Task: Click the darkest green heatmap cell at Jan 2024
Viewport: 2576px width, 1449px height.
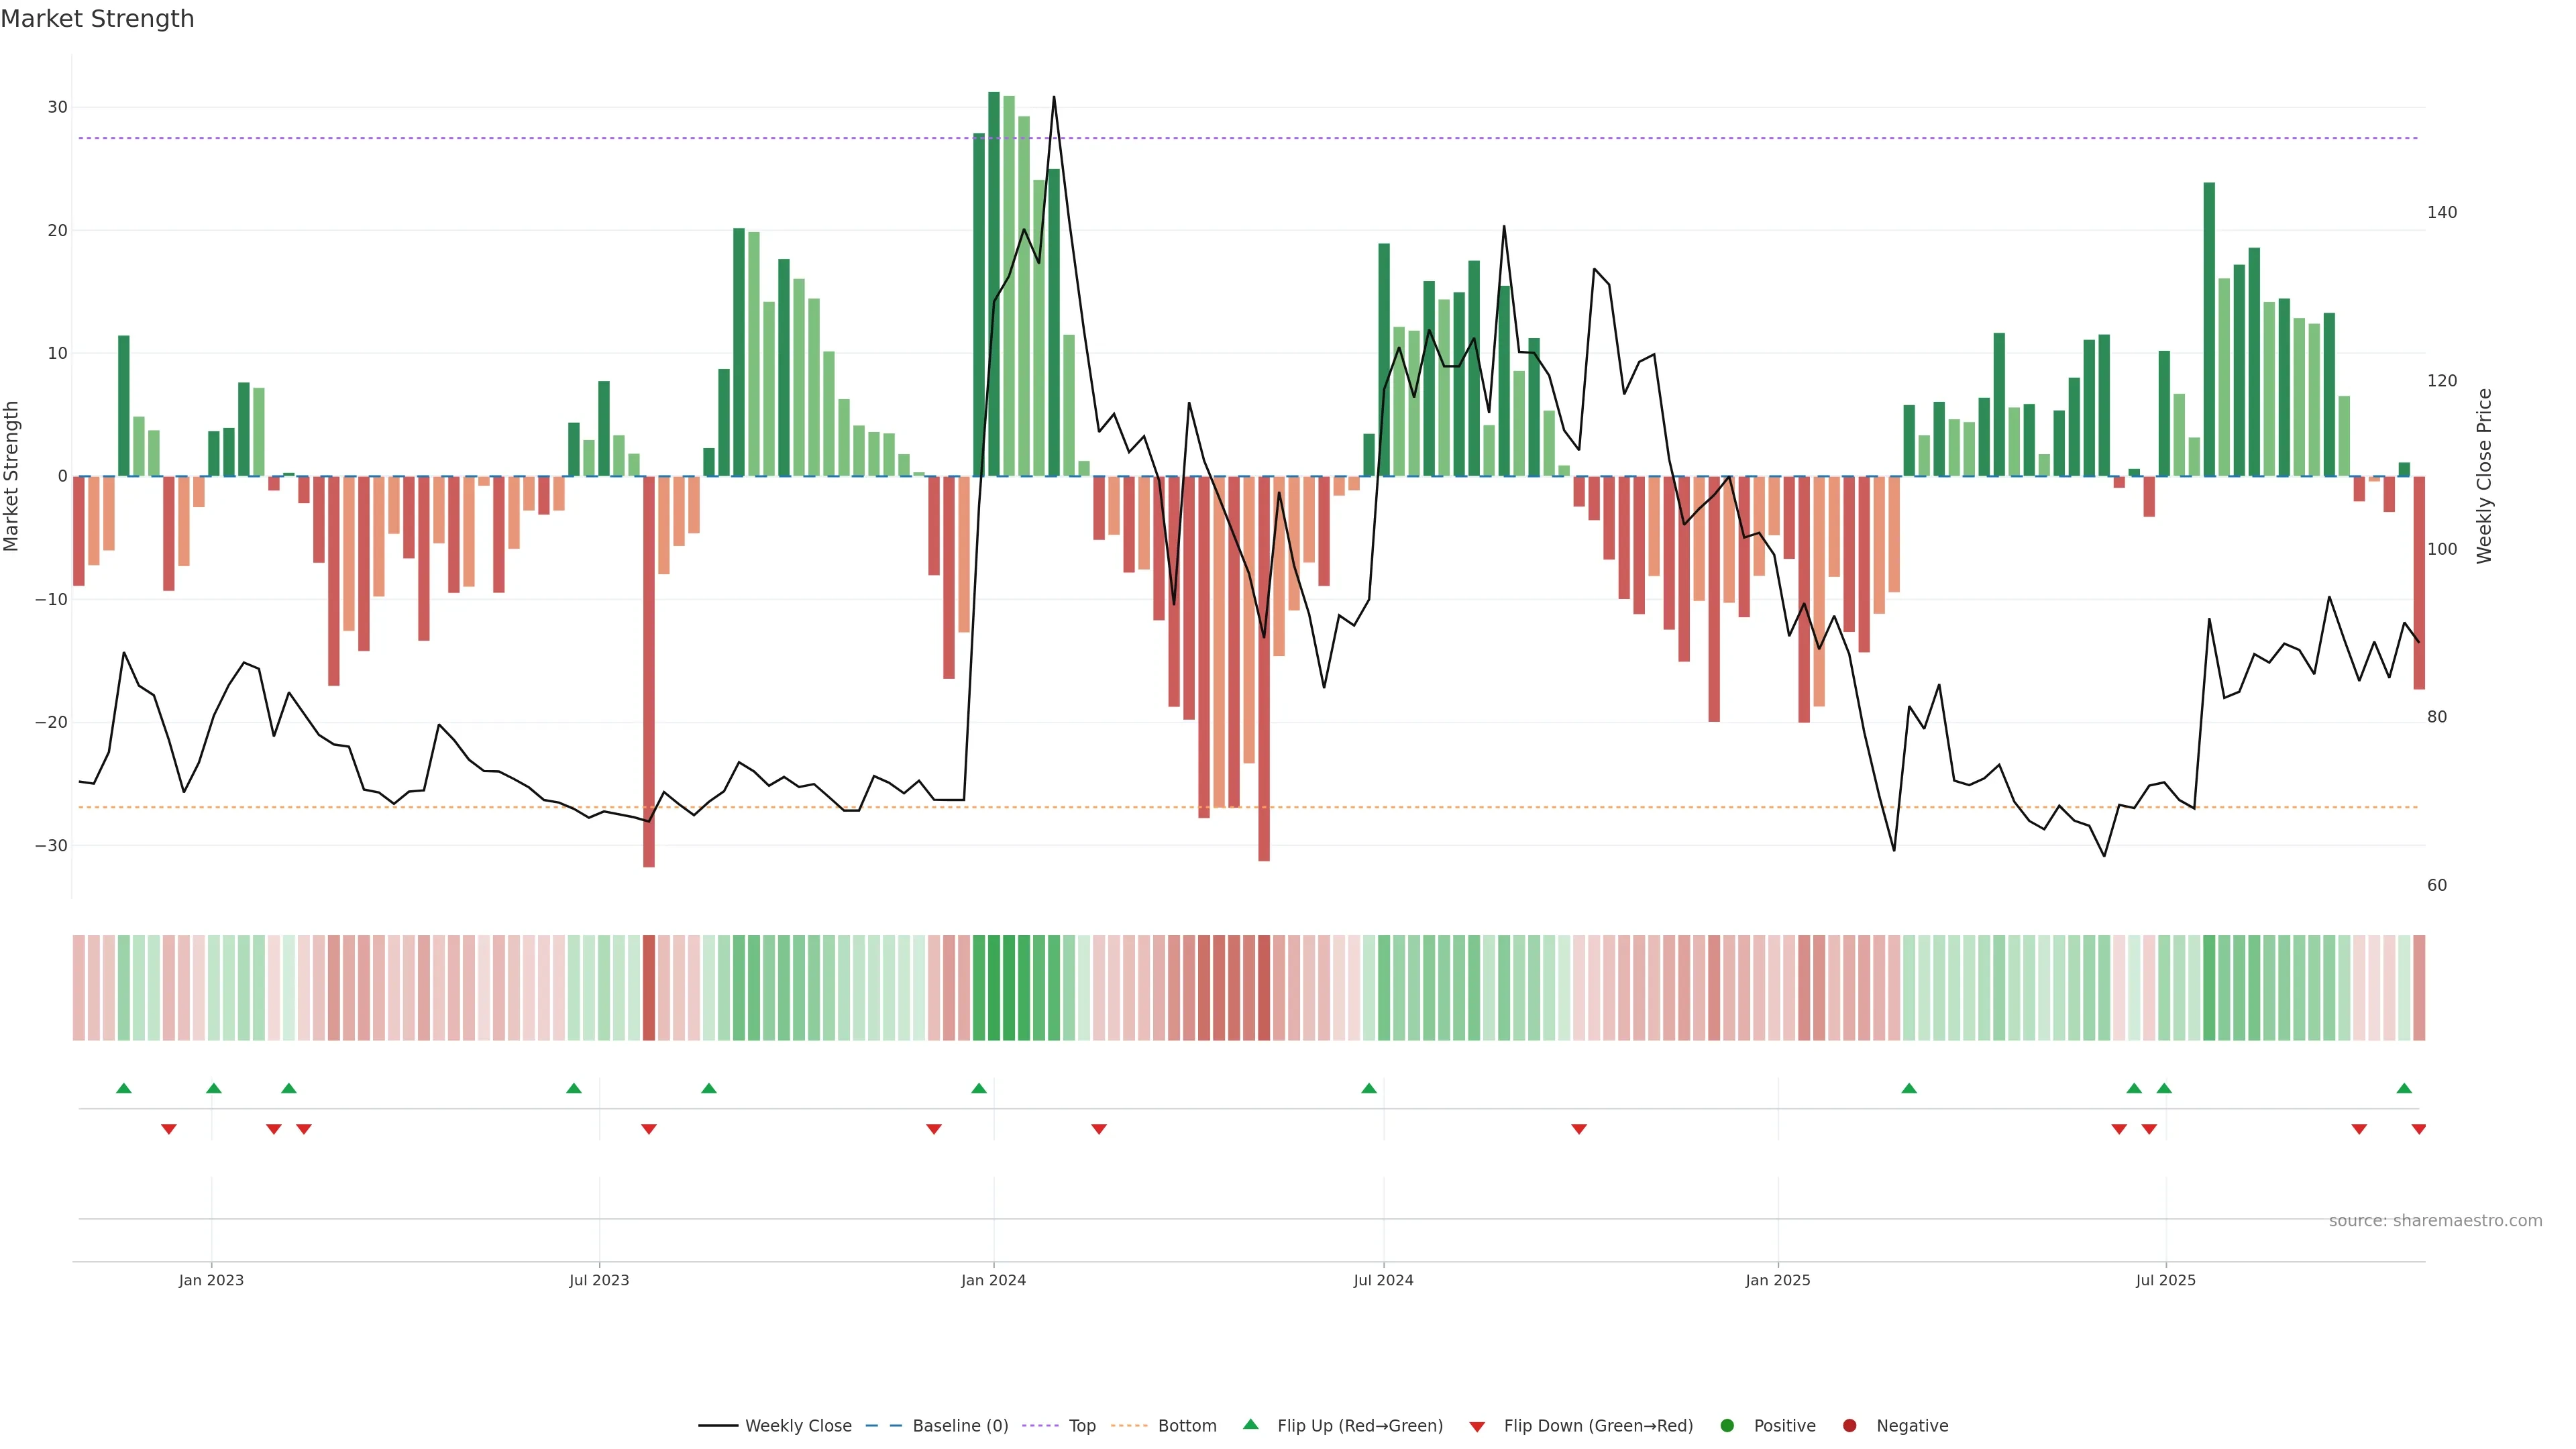Action: (x=994, y=988)
